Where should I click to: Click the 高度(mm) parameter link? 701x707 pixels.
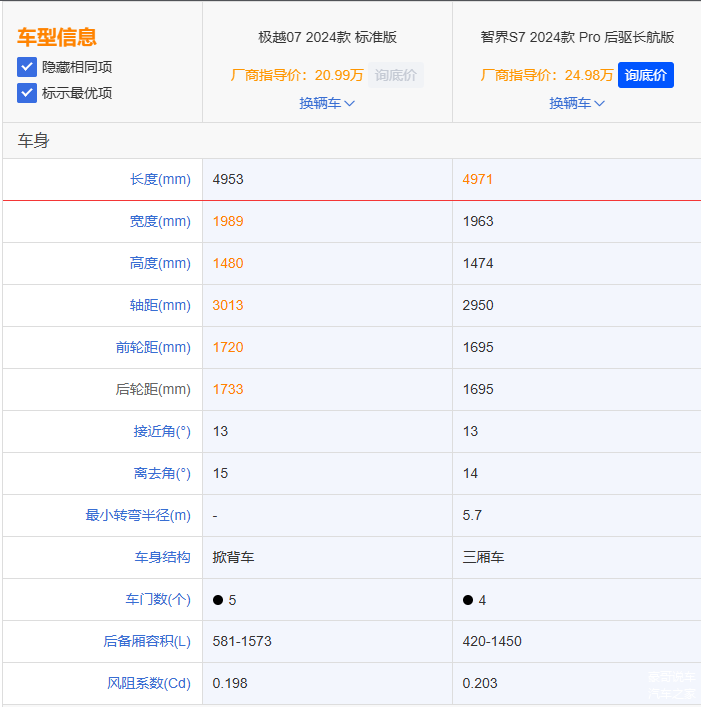160,263
